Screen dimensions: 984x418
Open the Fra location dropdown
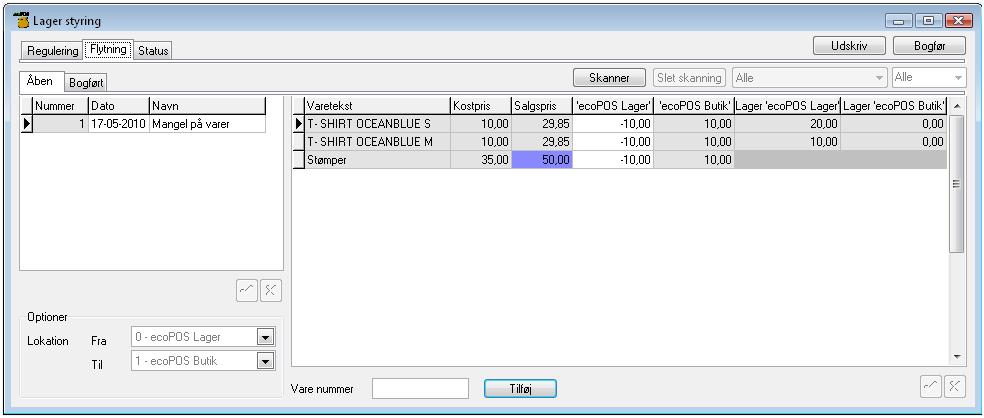pyautogui.click(x=265, y=338)
